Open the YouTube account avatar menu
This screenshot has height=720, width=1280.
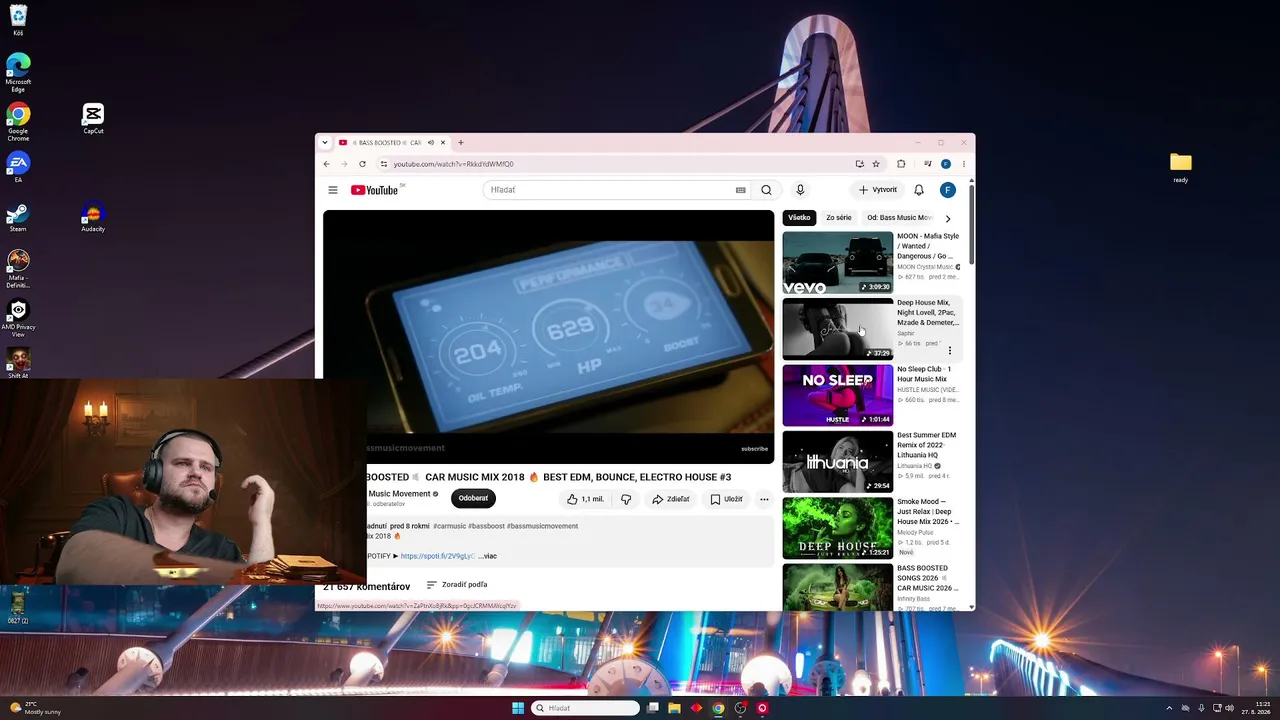[x=948, y=190]
